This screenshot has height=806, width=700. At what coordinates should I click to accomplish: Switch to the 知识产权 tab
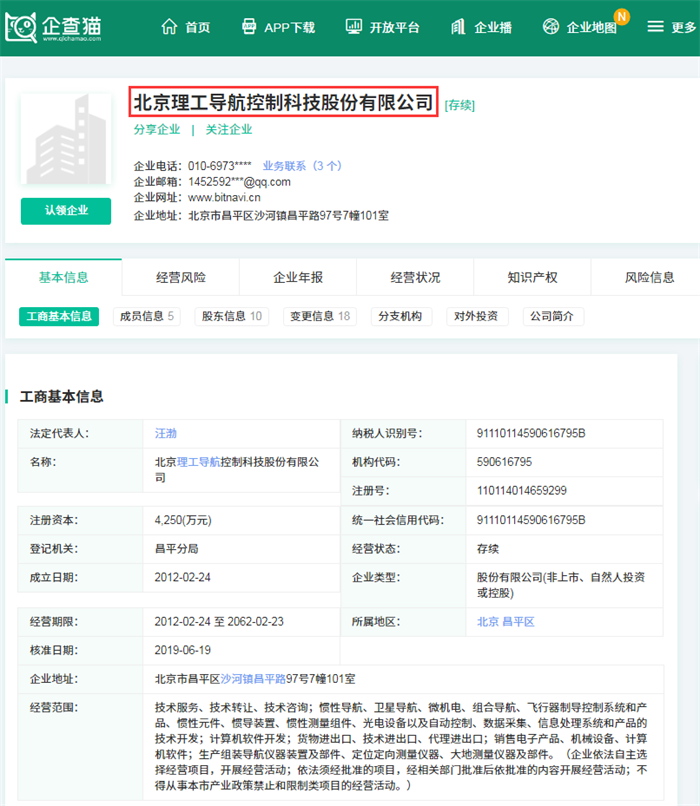pos(532,278)
